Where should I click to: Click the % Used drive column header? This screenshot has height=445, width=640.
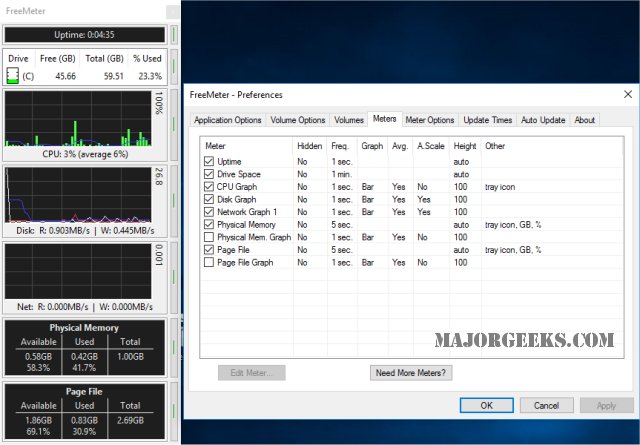[147, 58]
